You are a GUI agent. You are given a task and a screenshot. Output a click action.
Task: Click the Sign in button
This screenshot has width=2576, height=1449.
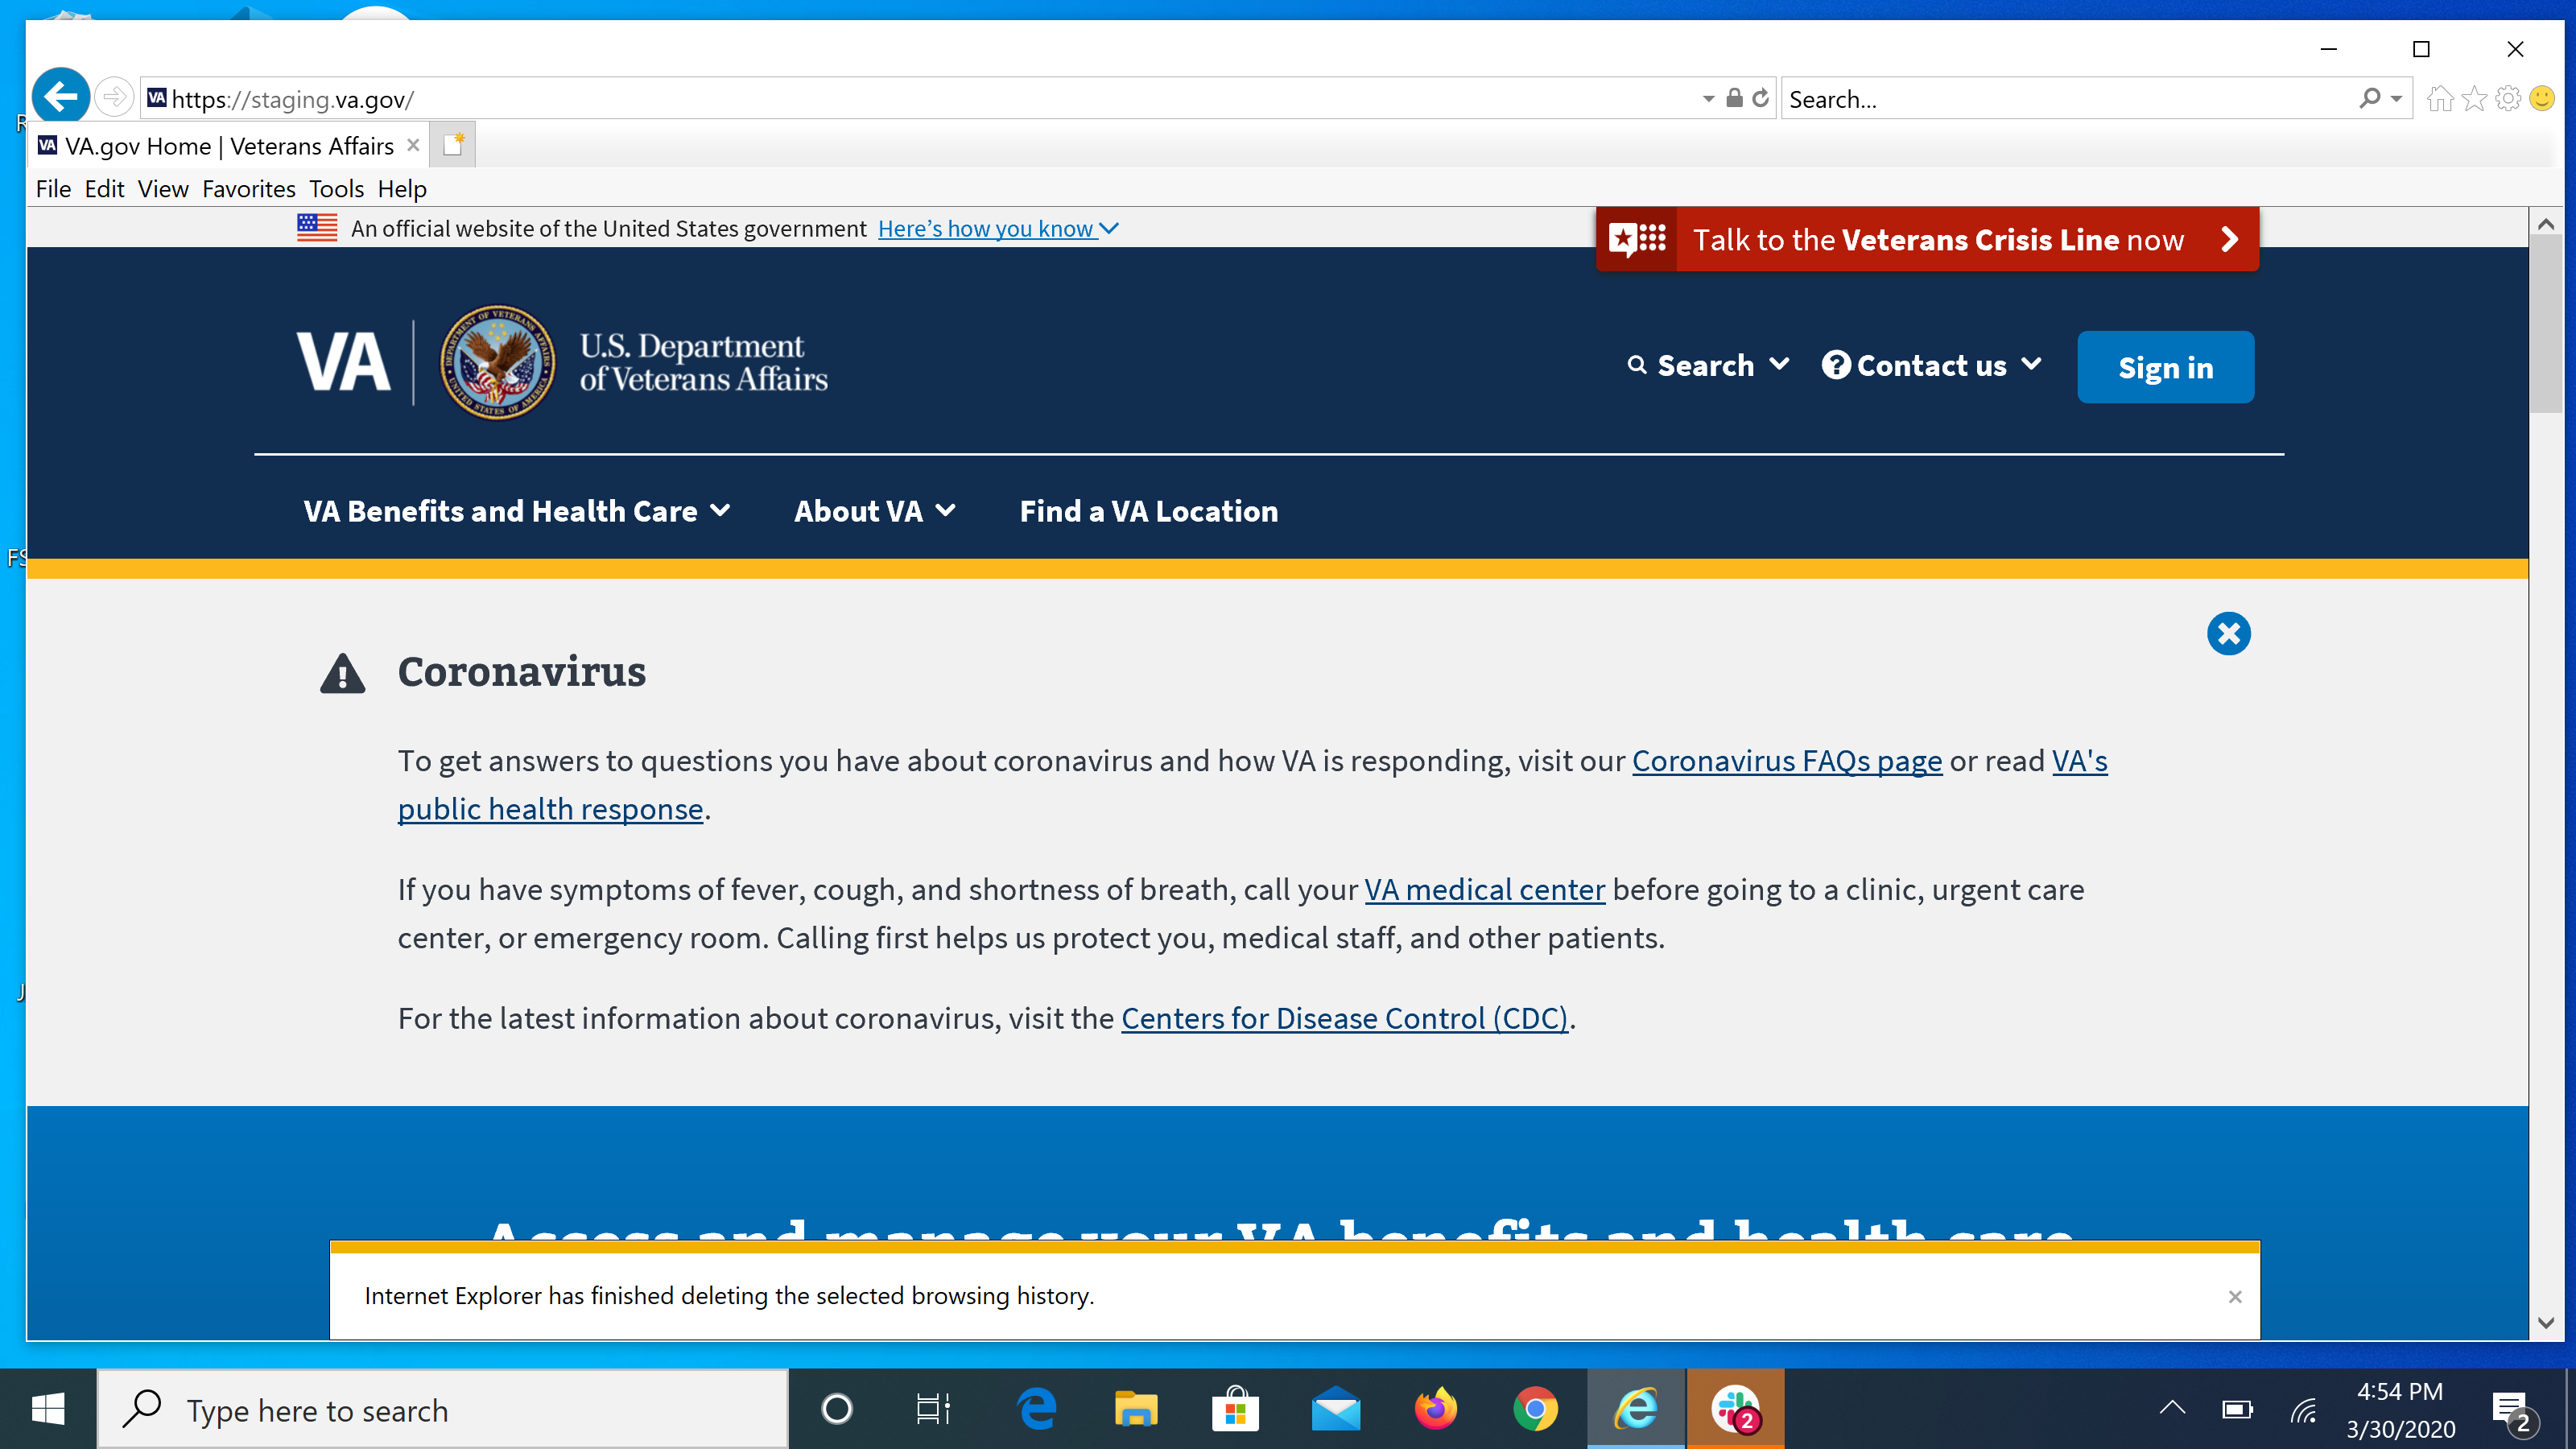tap(2165, 368)
